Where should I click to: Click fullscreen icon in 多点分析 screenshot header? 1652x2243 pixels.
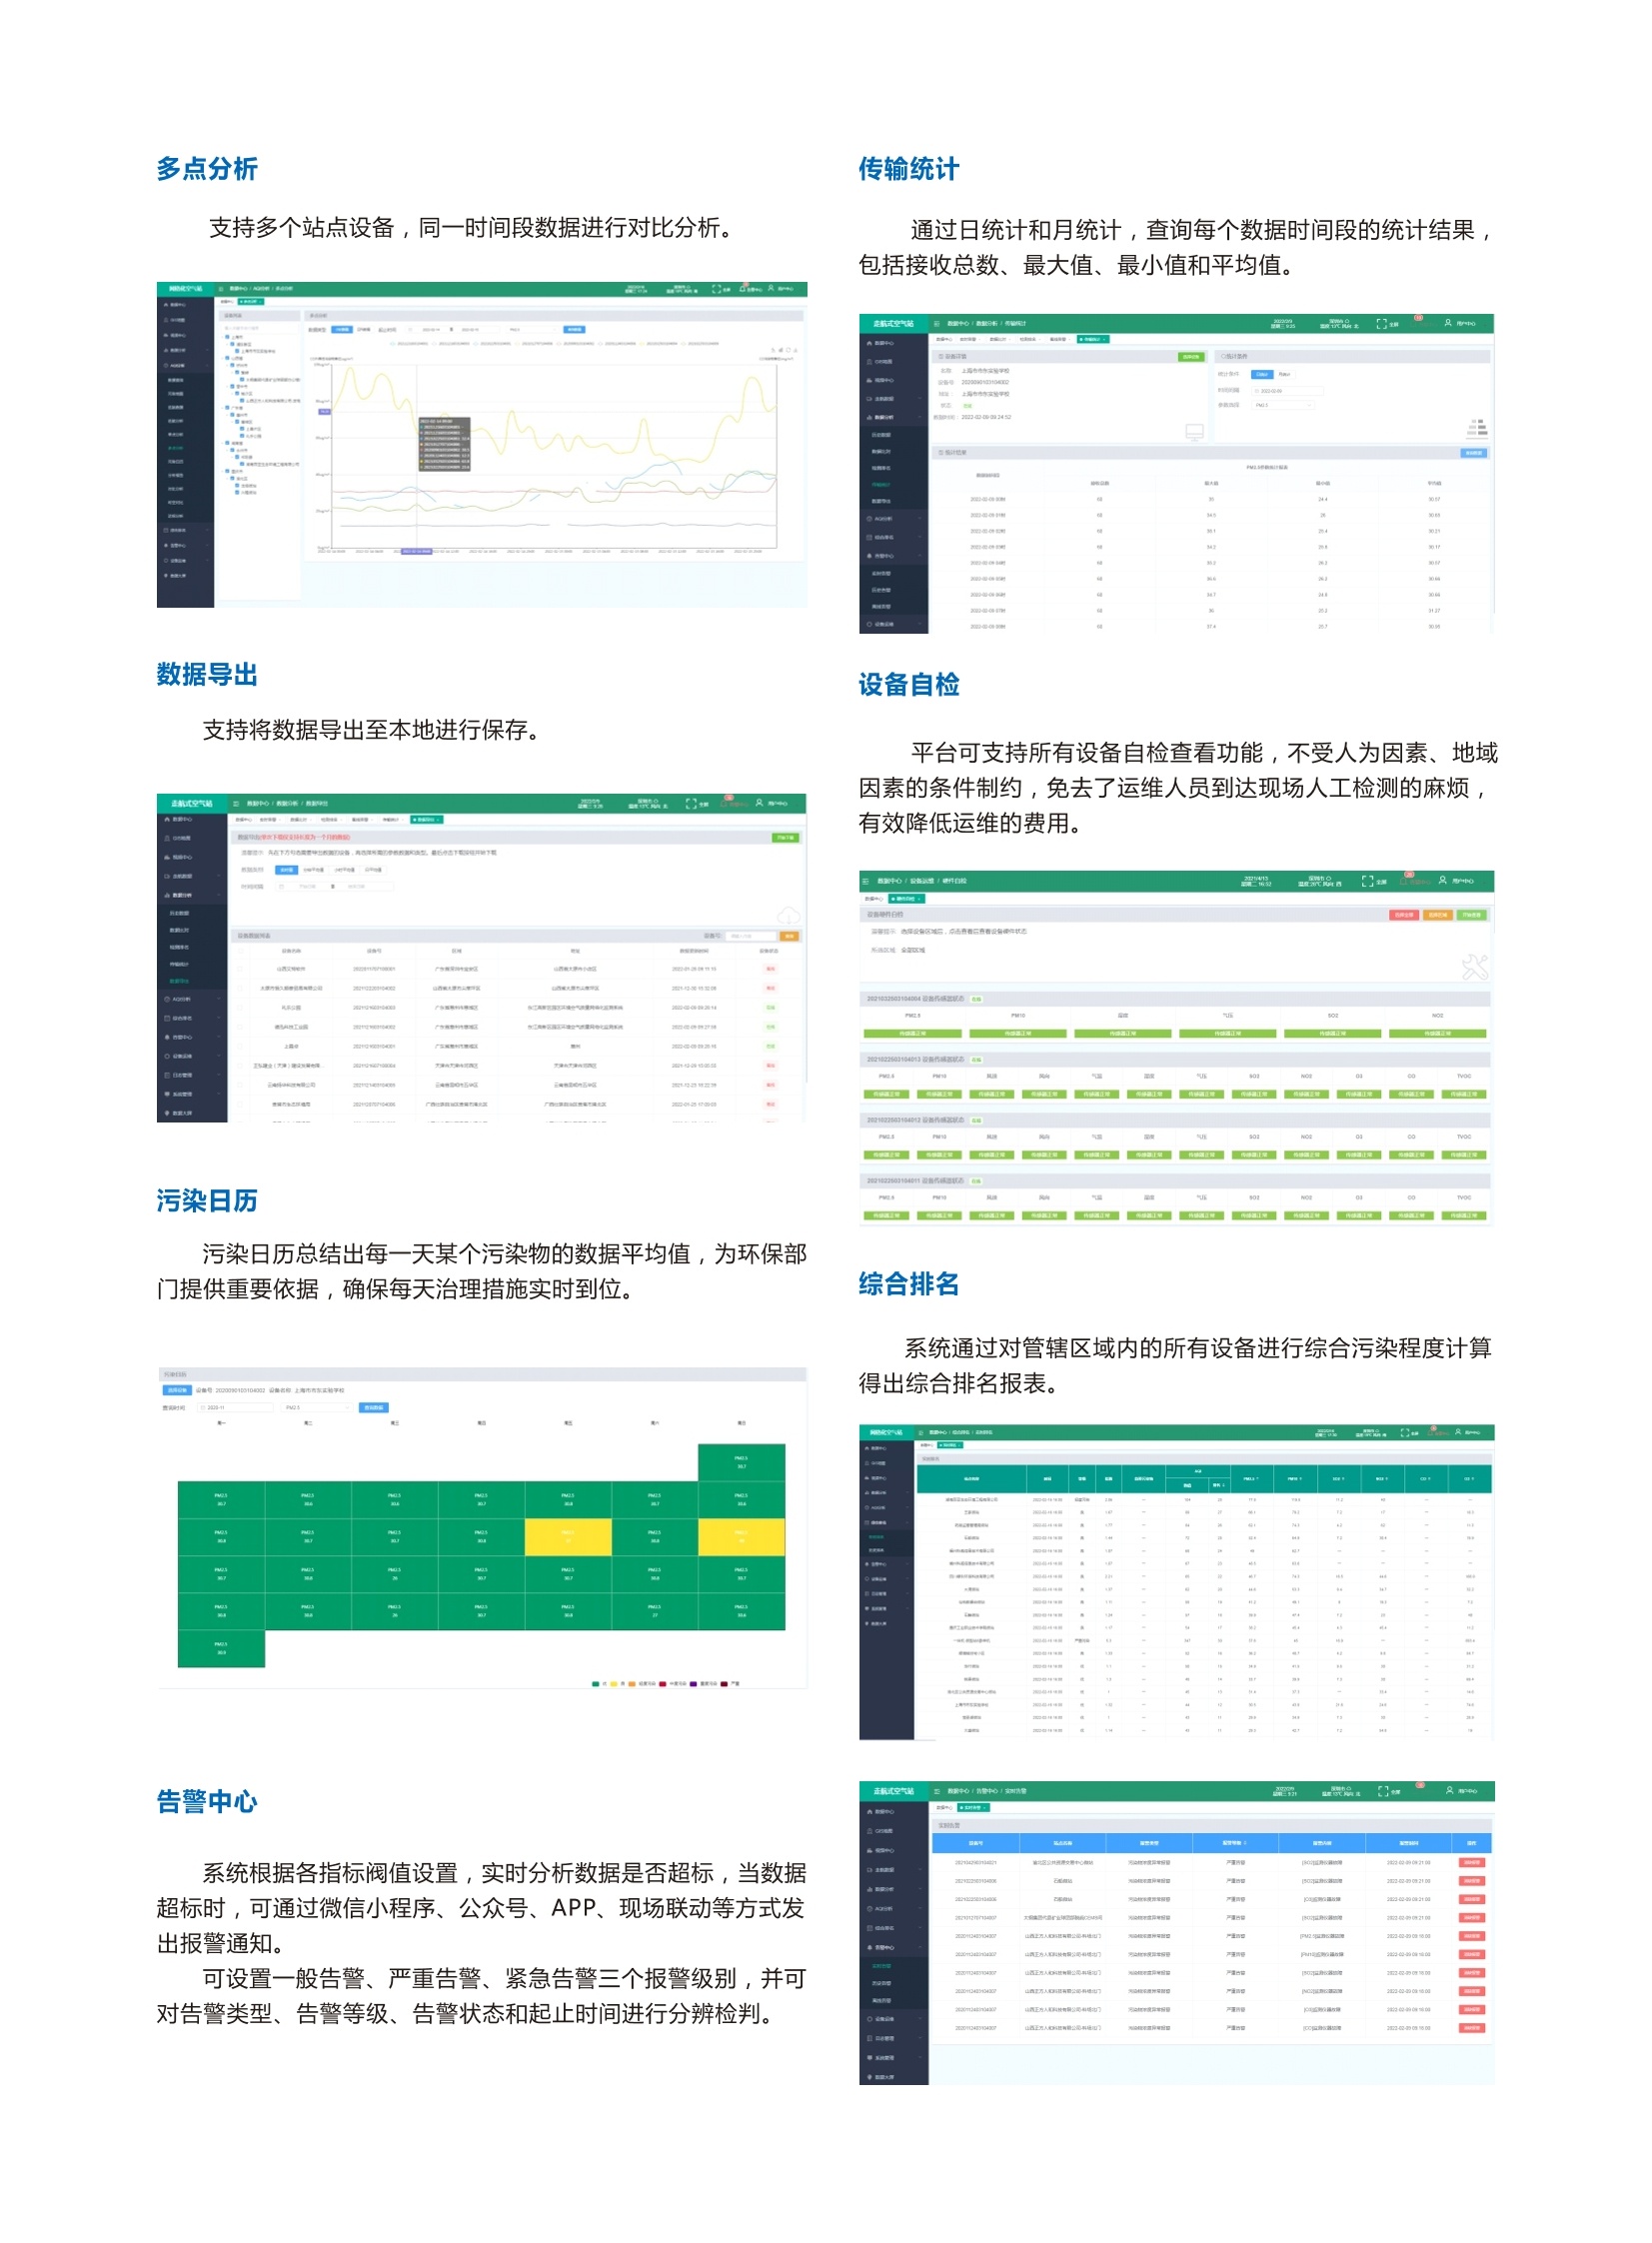point(717,289)
